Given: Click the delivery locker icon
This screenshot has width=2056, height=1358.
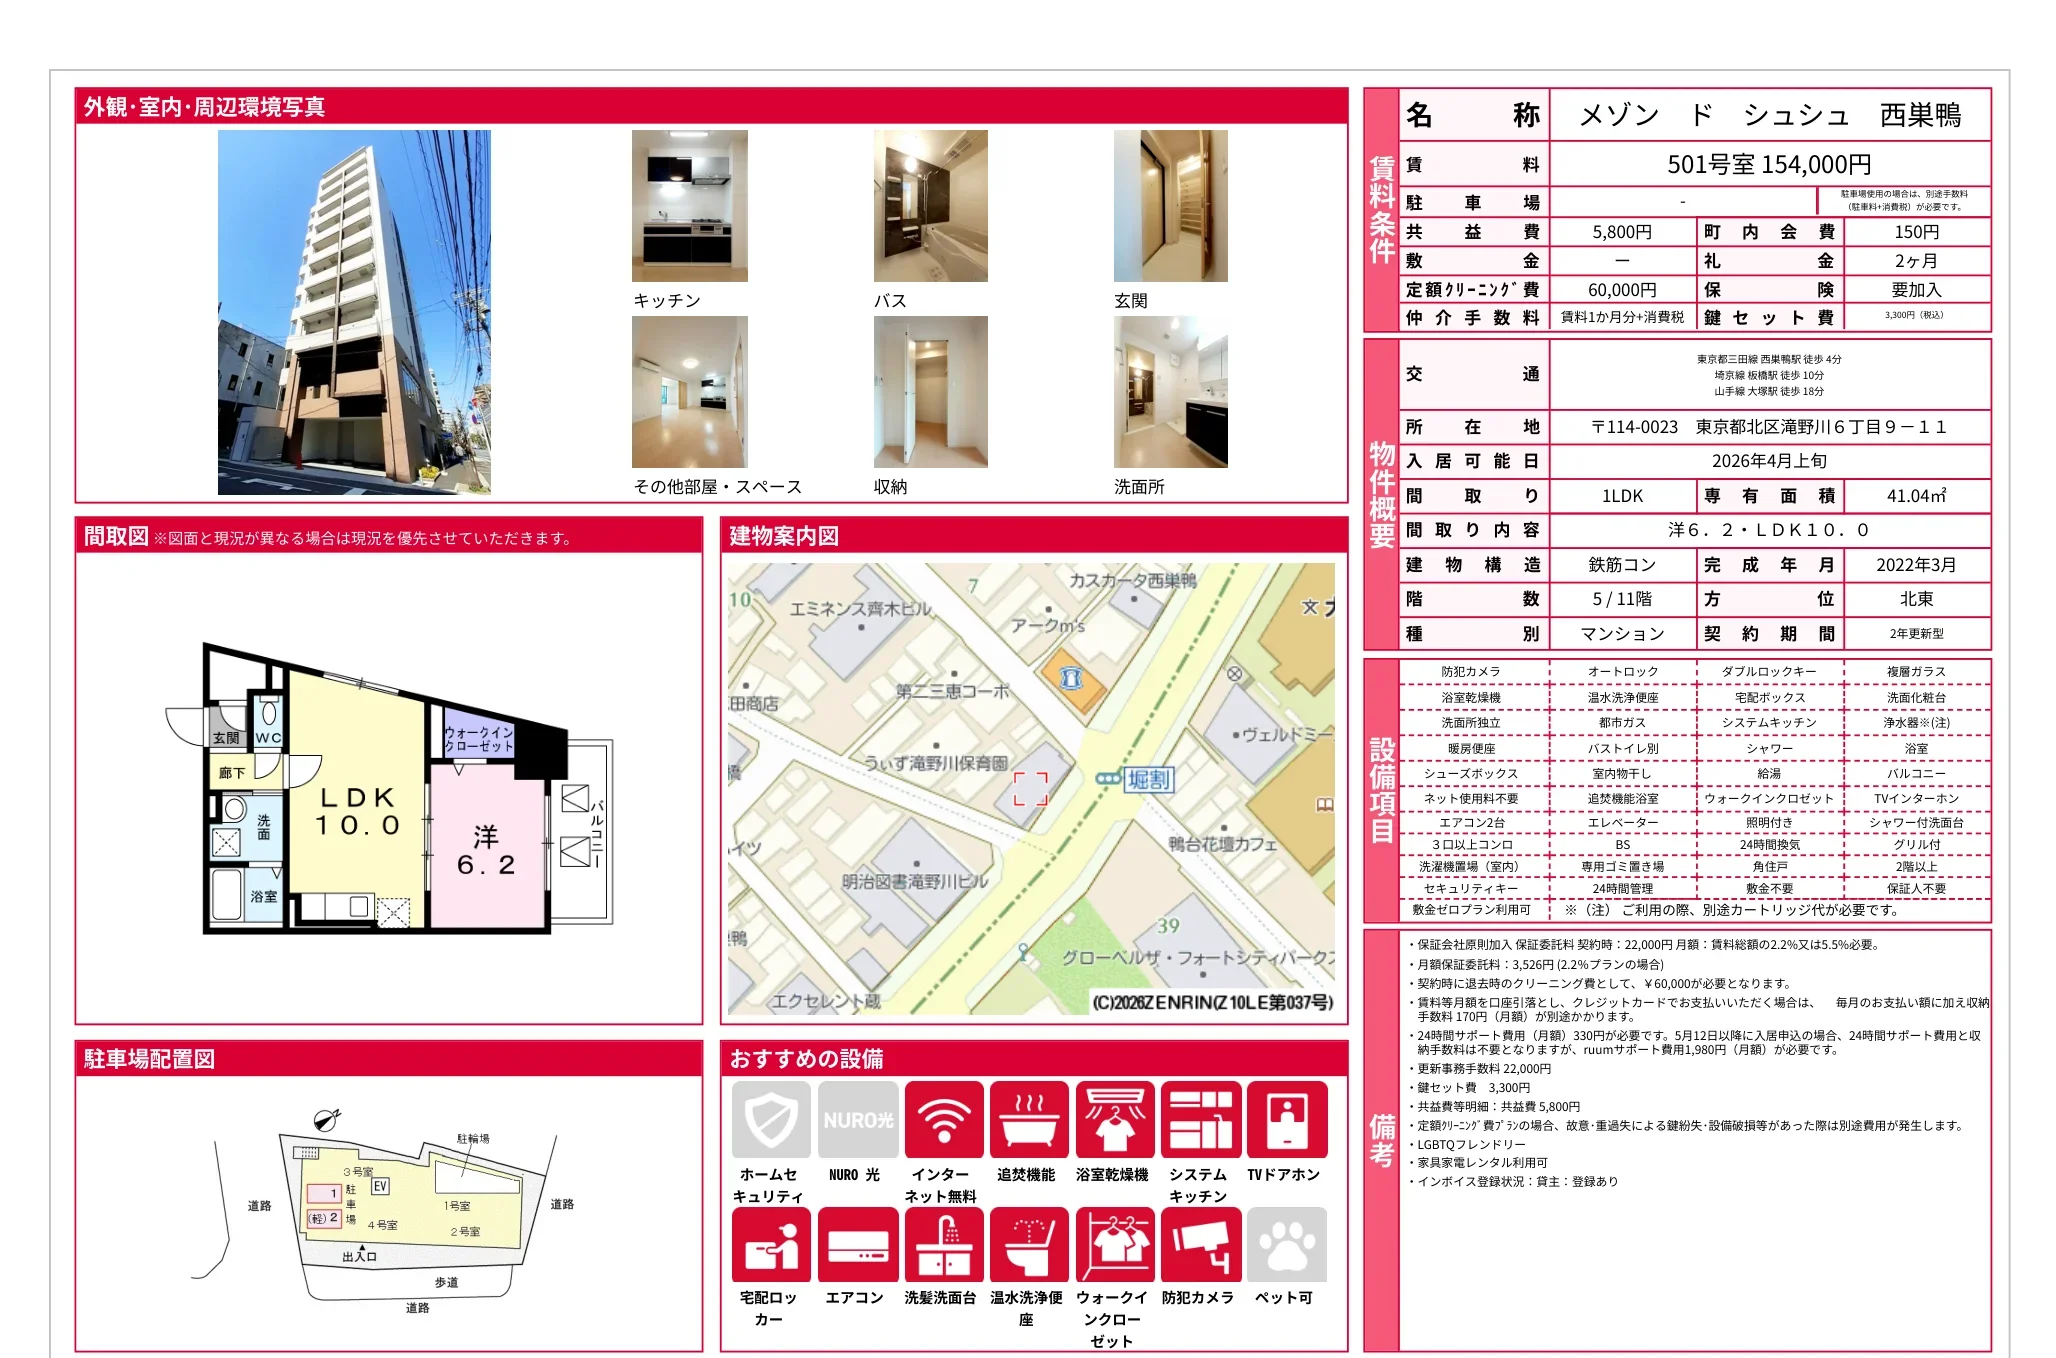Looking at the screenshot, I should click(x=770, y=1244).
